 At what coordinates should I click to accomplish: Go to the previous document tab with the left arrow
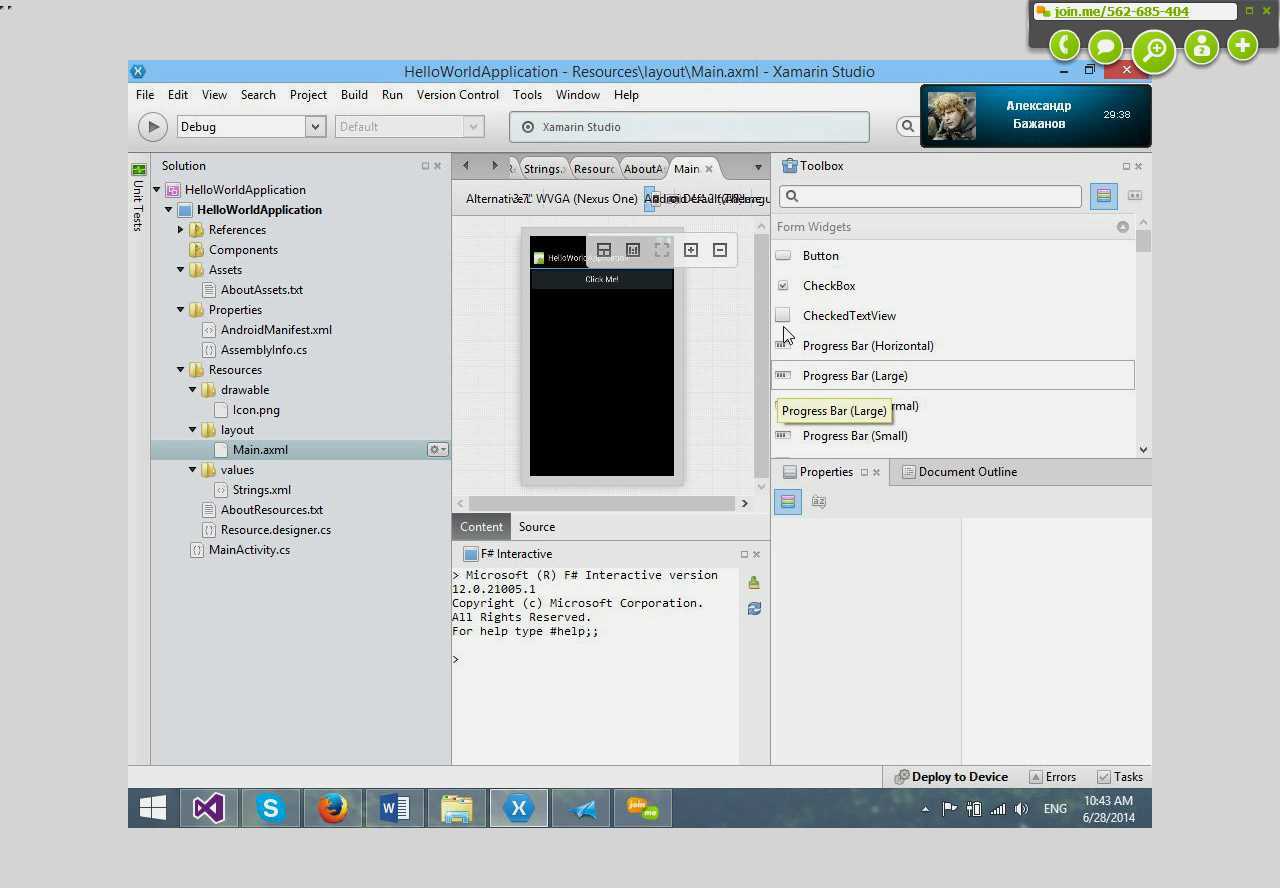466,166
